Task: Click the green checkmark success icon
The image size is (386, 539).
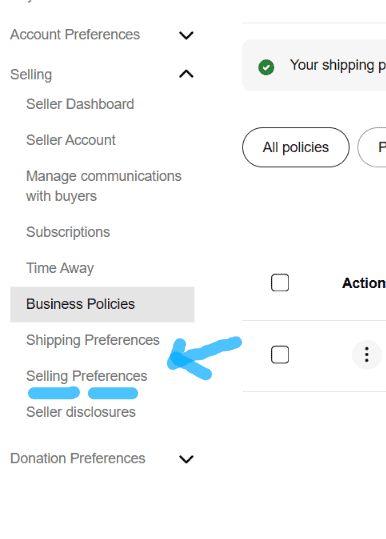Action: coord(266,67)
